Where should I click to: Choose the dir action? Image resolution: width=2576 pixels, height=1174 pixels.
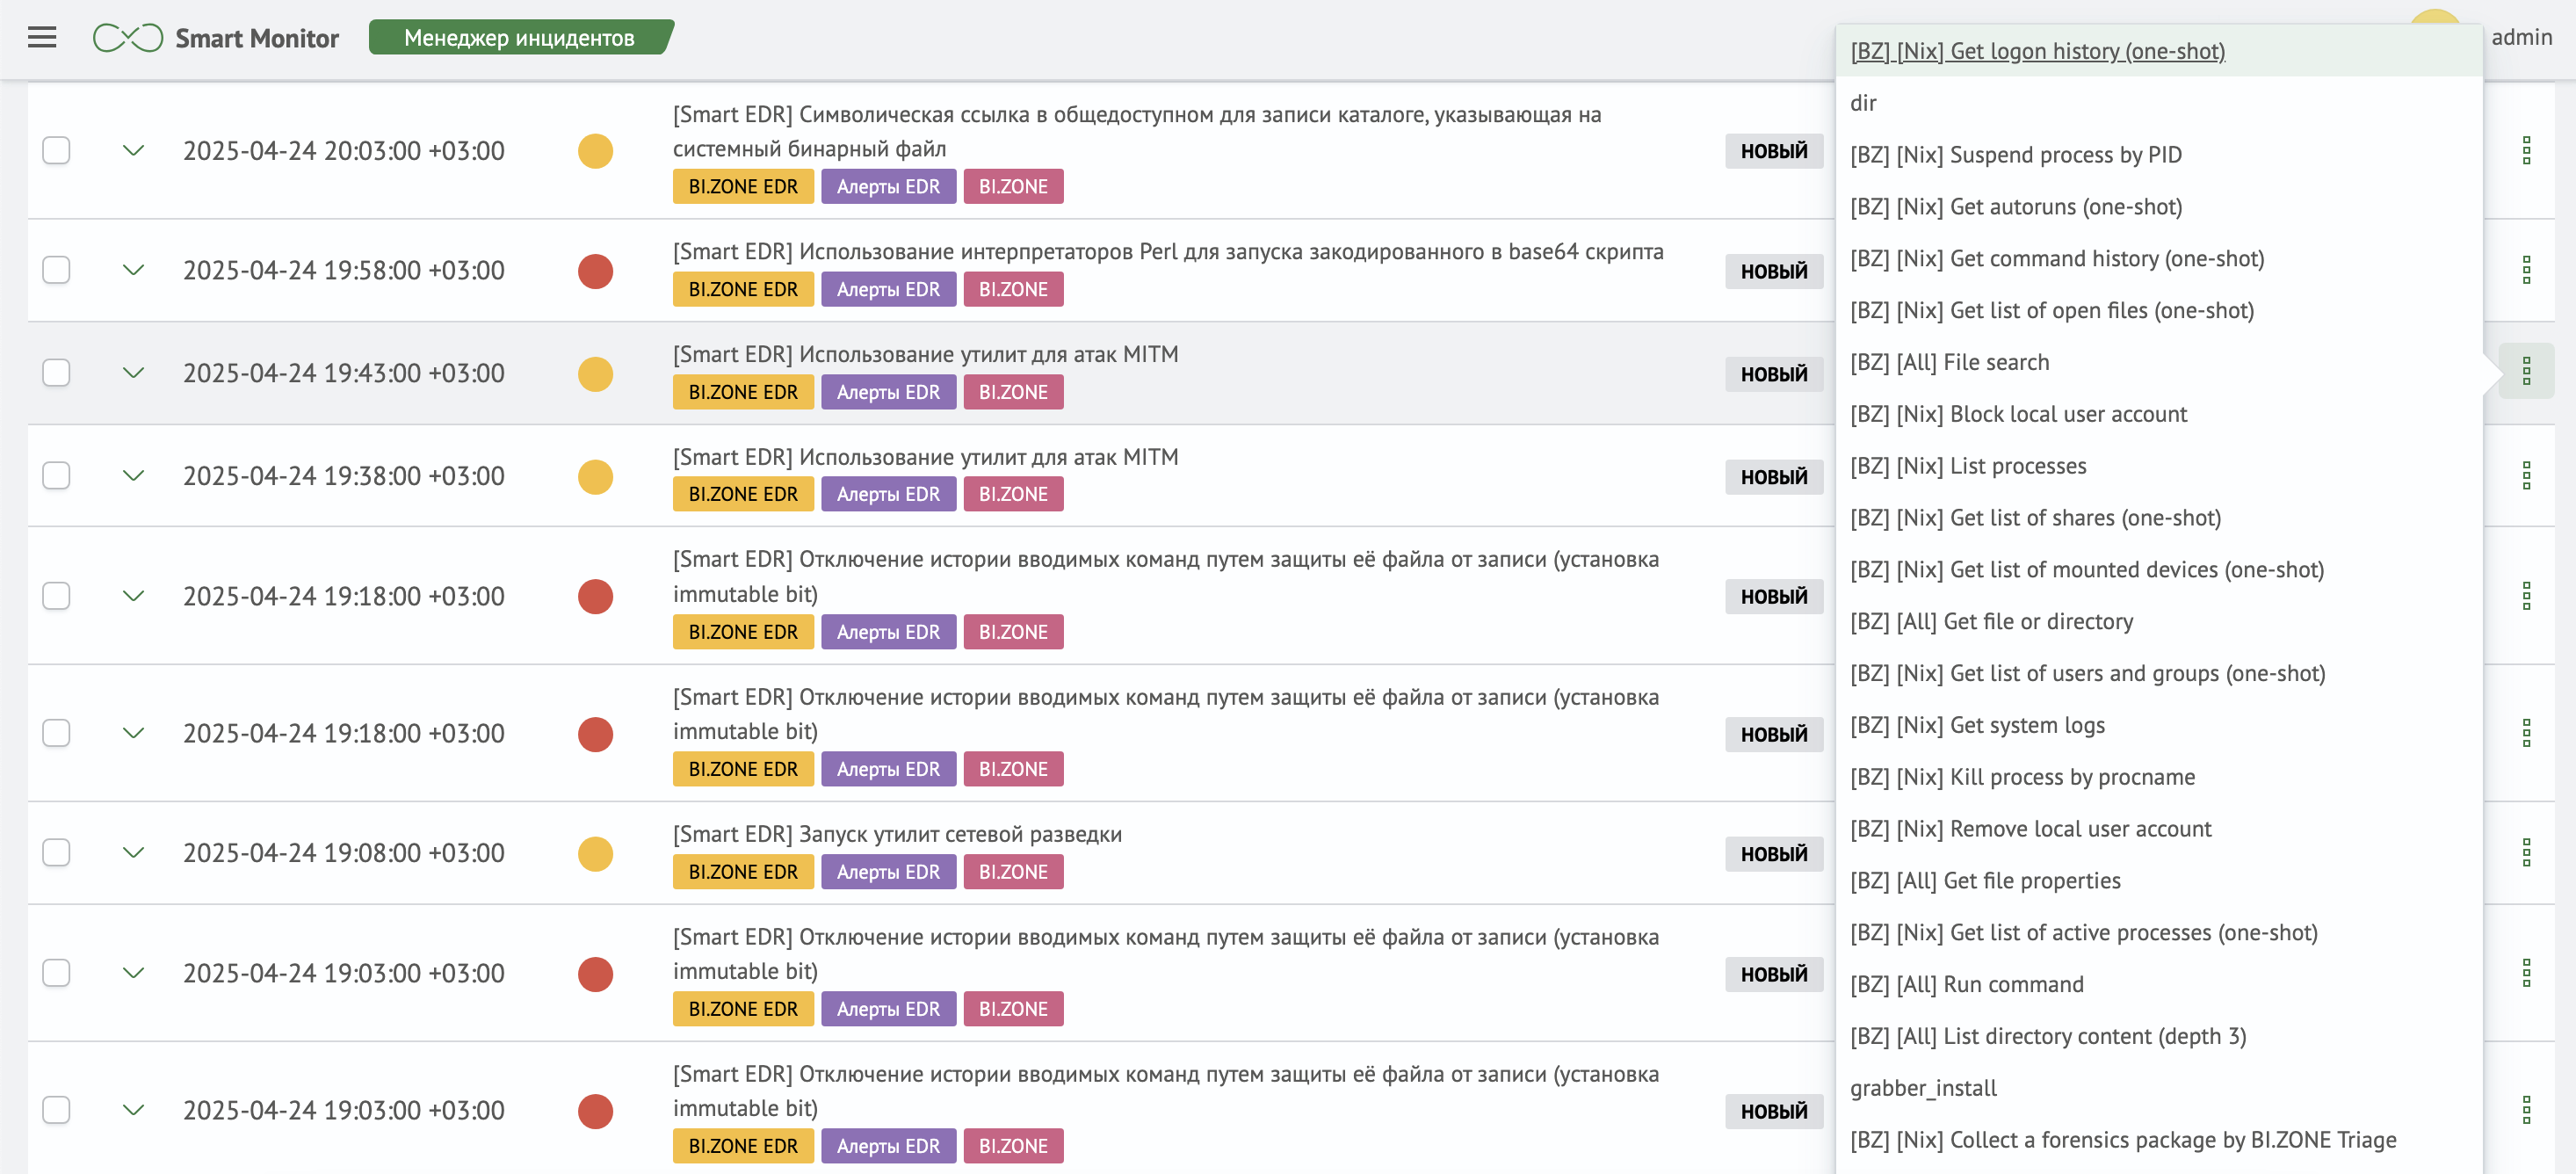pos(2158,103)
